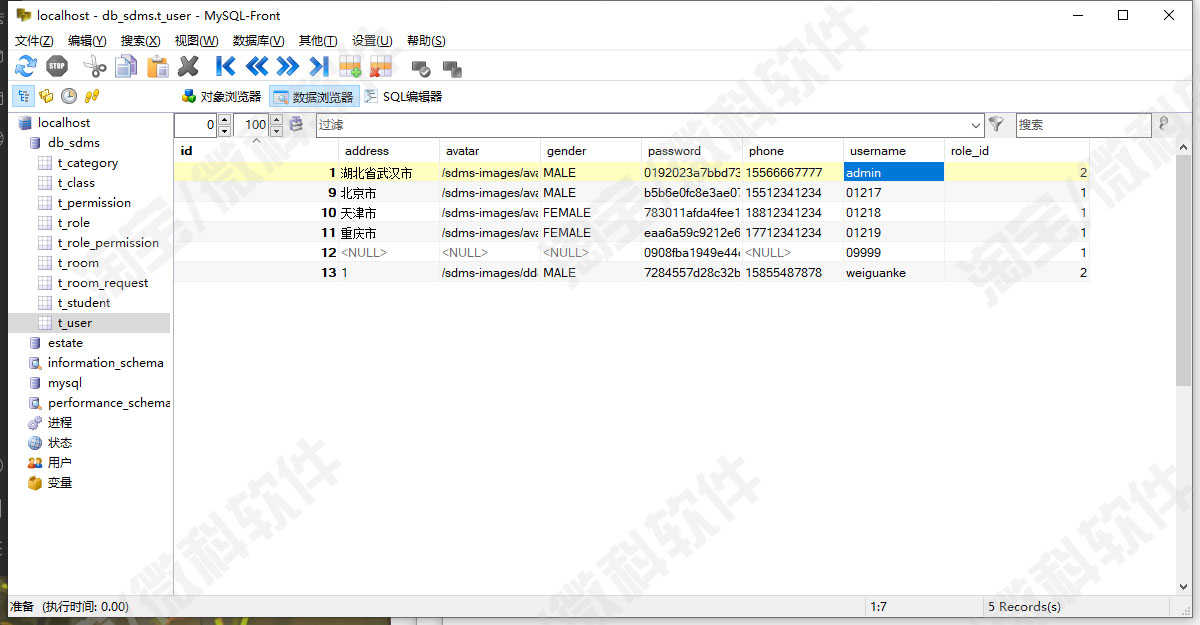1200x625 pixels.
Task: Select the db_sdms database node
Action: click(x=73, y=142)
